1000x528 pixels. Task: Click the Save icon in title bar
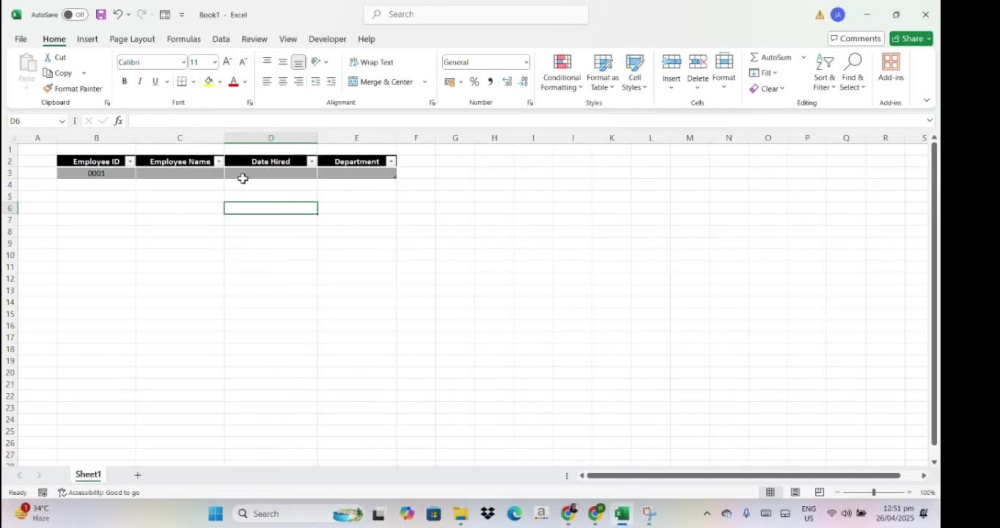(x=101, y=14)
